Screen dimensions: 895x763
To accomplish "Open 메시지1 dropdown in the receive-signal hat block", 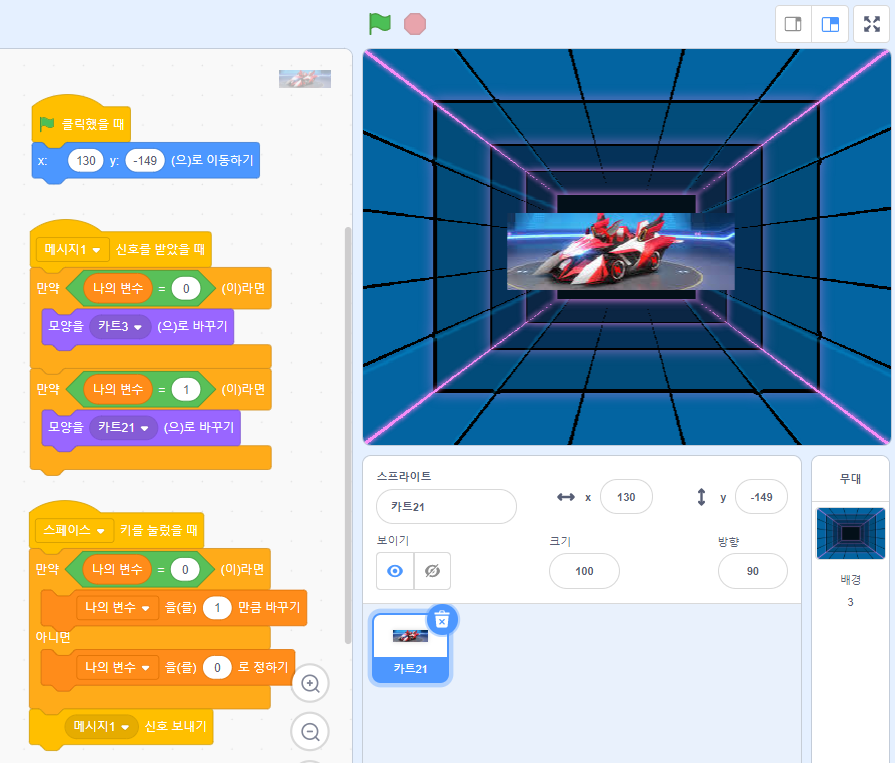I will pyautogui.click(x=72, y=249).
